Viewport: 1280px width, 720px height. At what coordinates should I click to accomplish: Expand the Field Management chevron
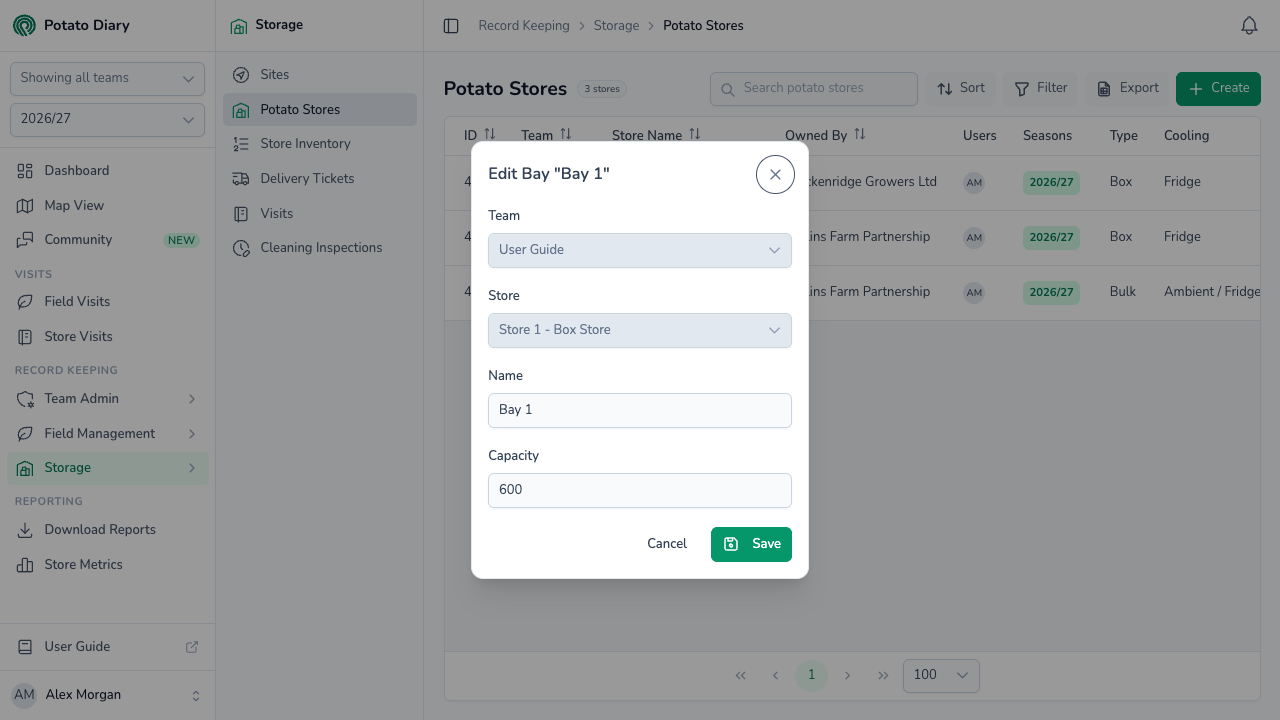click(x=192, y=434)
